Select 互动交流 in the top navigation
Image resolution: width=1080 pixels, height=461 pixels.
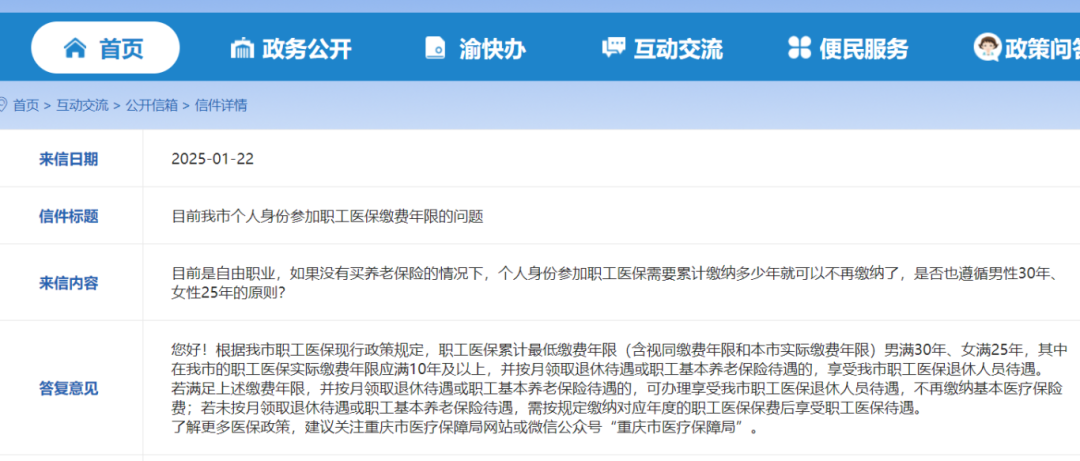tap(663, 49)
